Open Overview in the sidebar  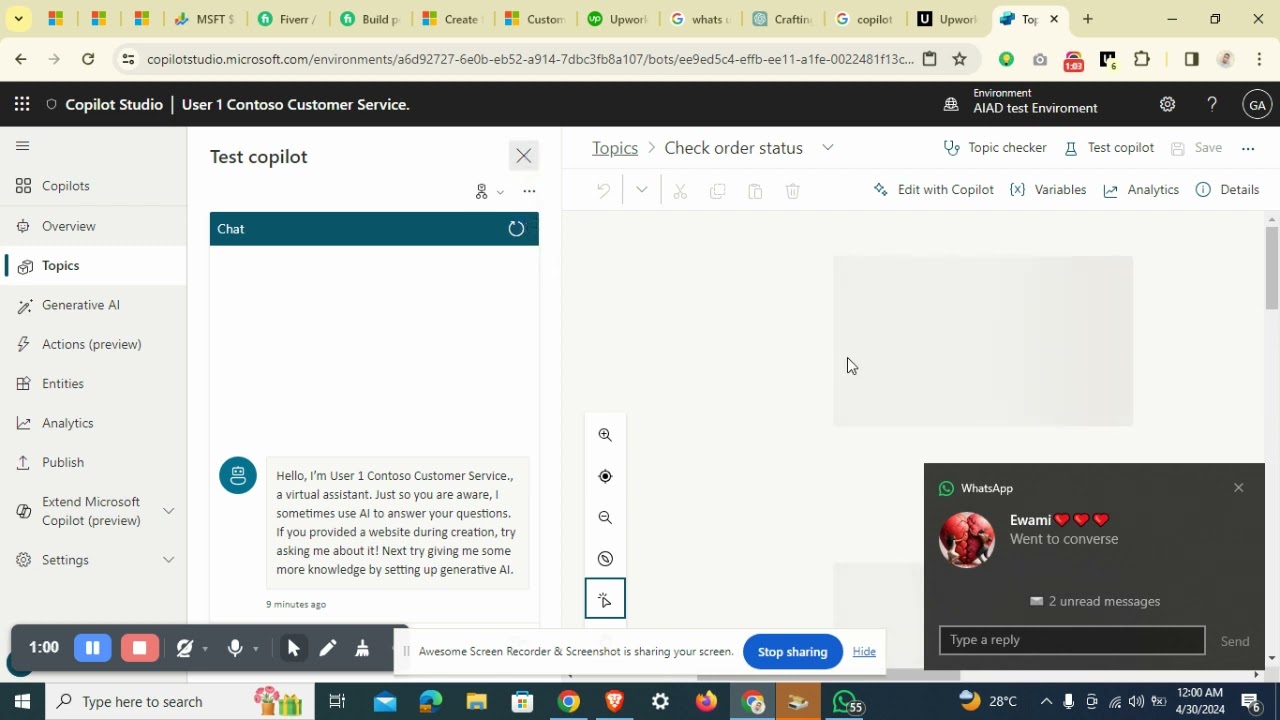pos(93,226)
